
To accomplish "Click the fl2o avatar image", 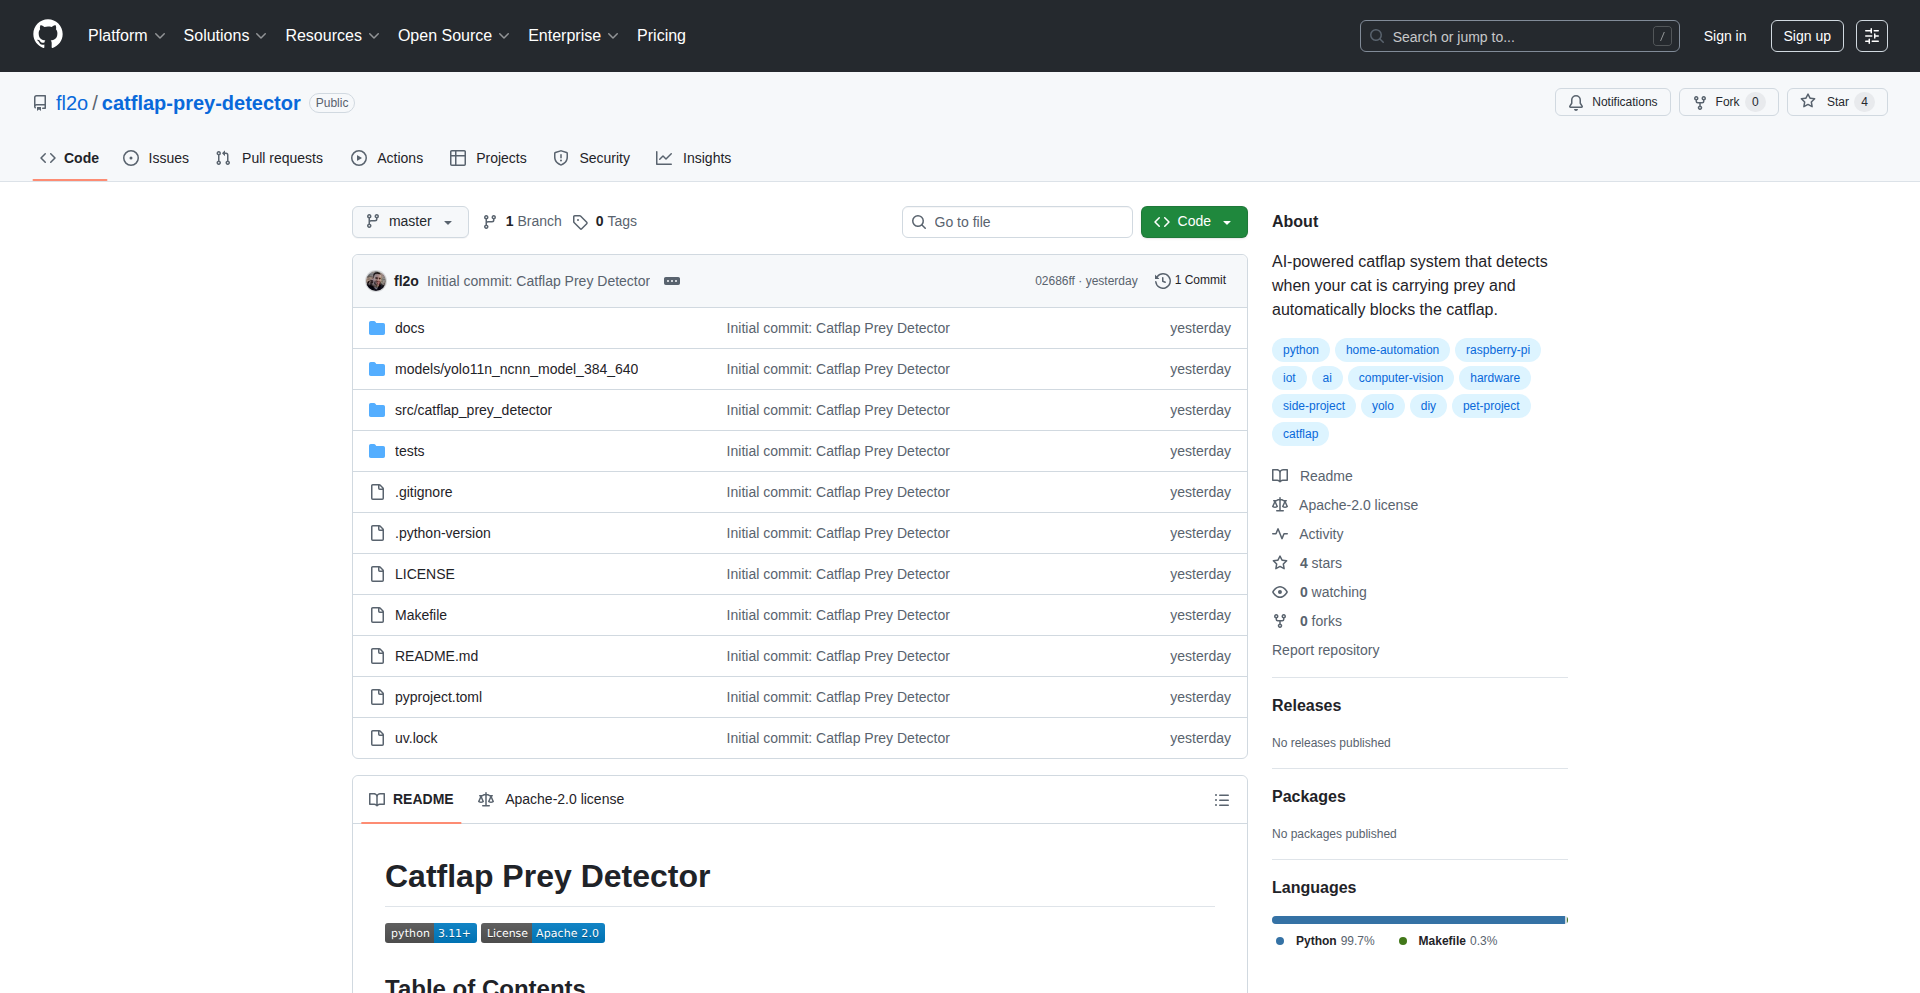I will (376, 281).
